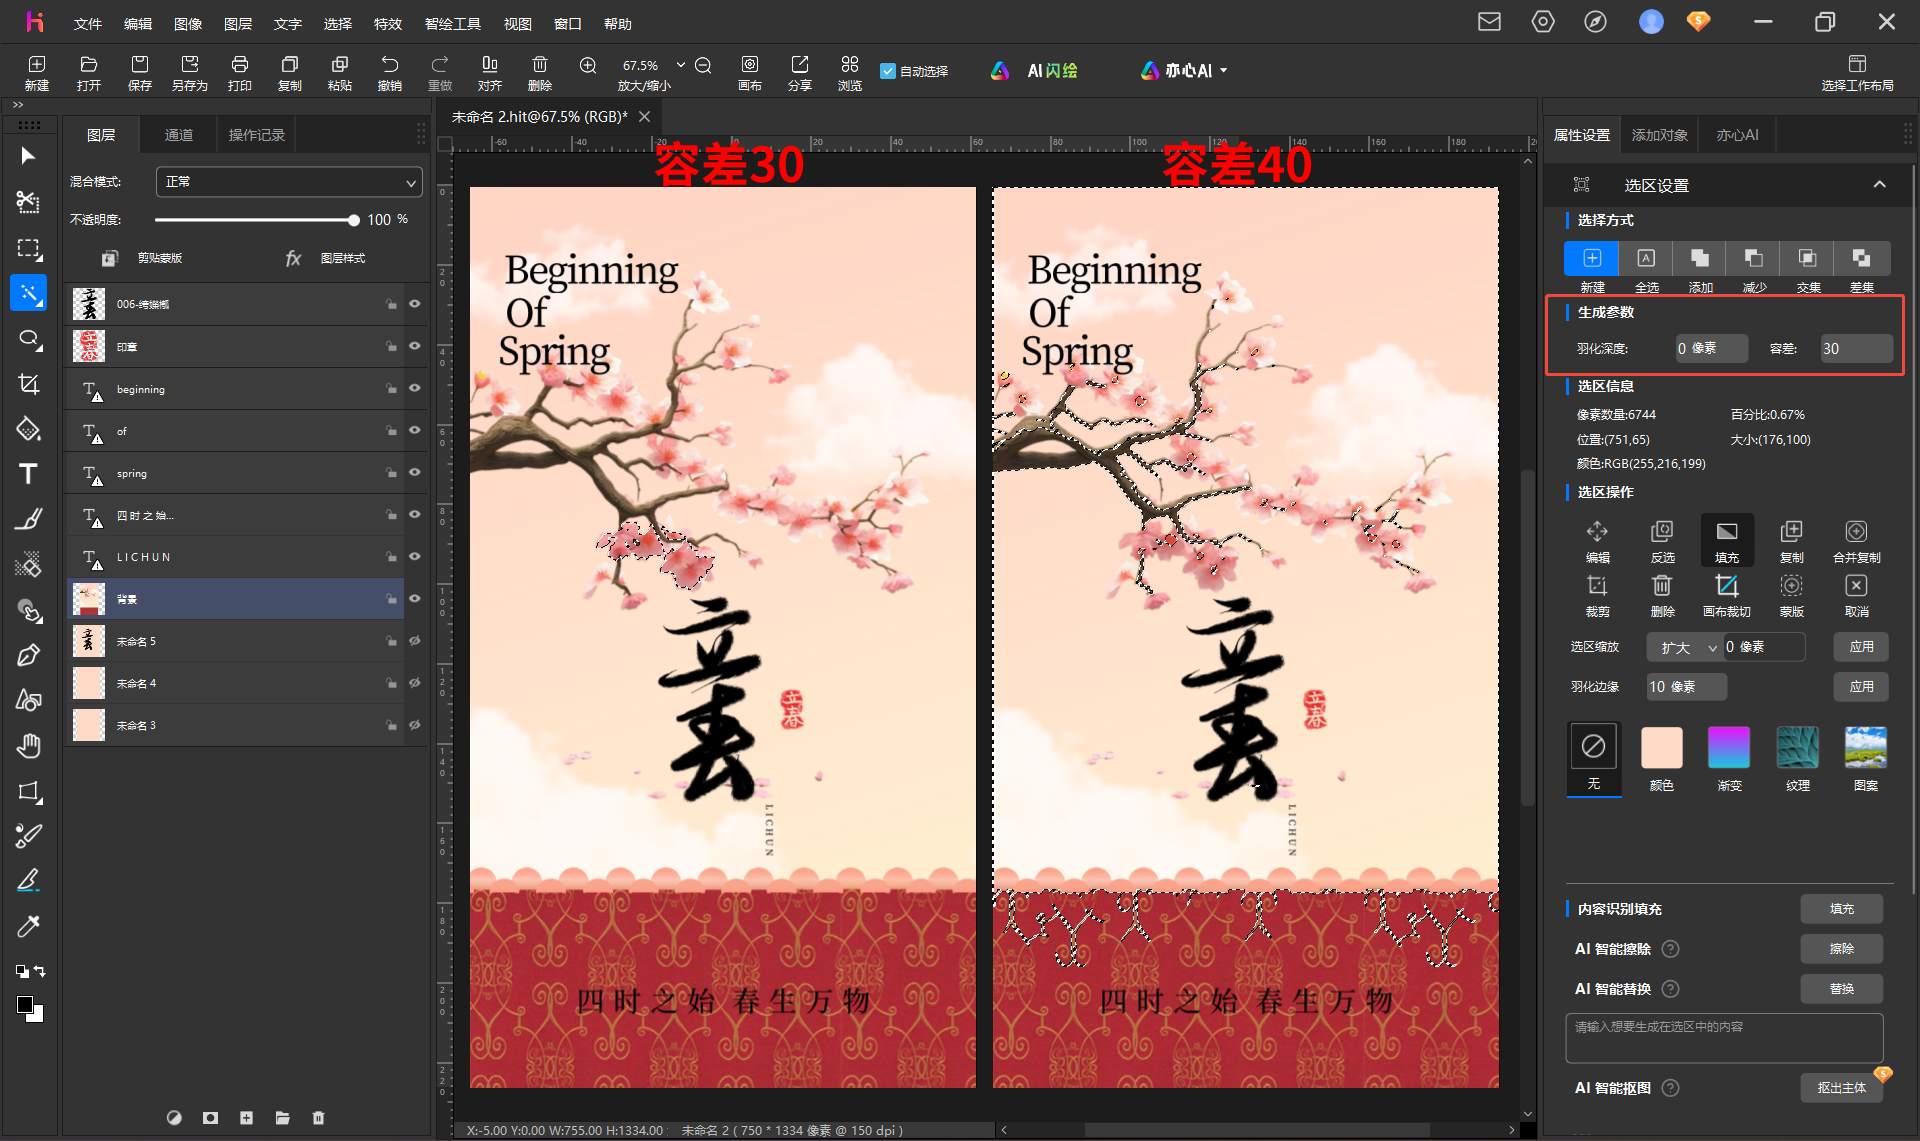The width and height of the screenshot is (1920, 1141).
Task: Switch to the 操作记录 tab
Action: tap(257, 135)
